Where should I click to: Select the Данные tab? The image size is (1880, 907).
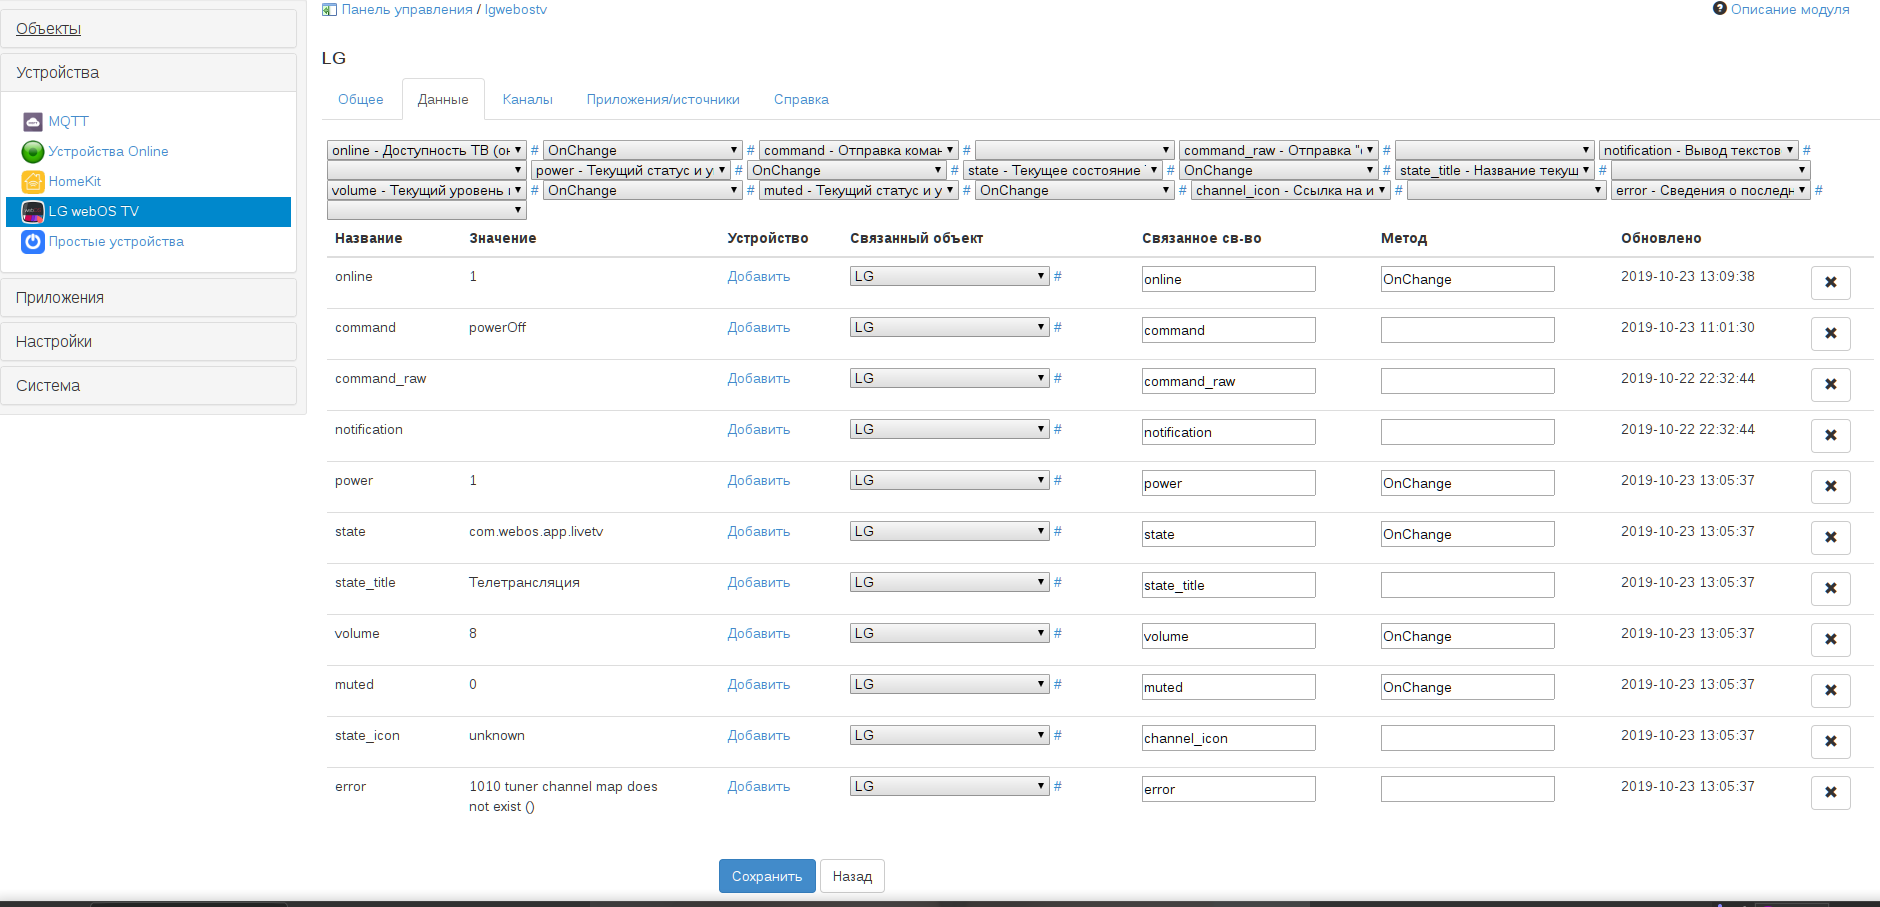(443, 100)
